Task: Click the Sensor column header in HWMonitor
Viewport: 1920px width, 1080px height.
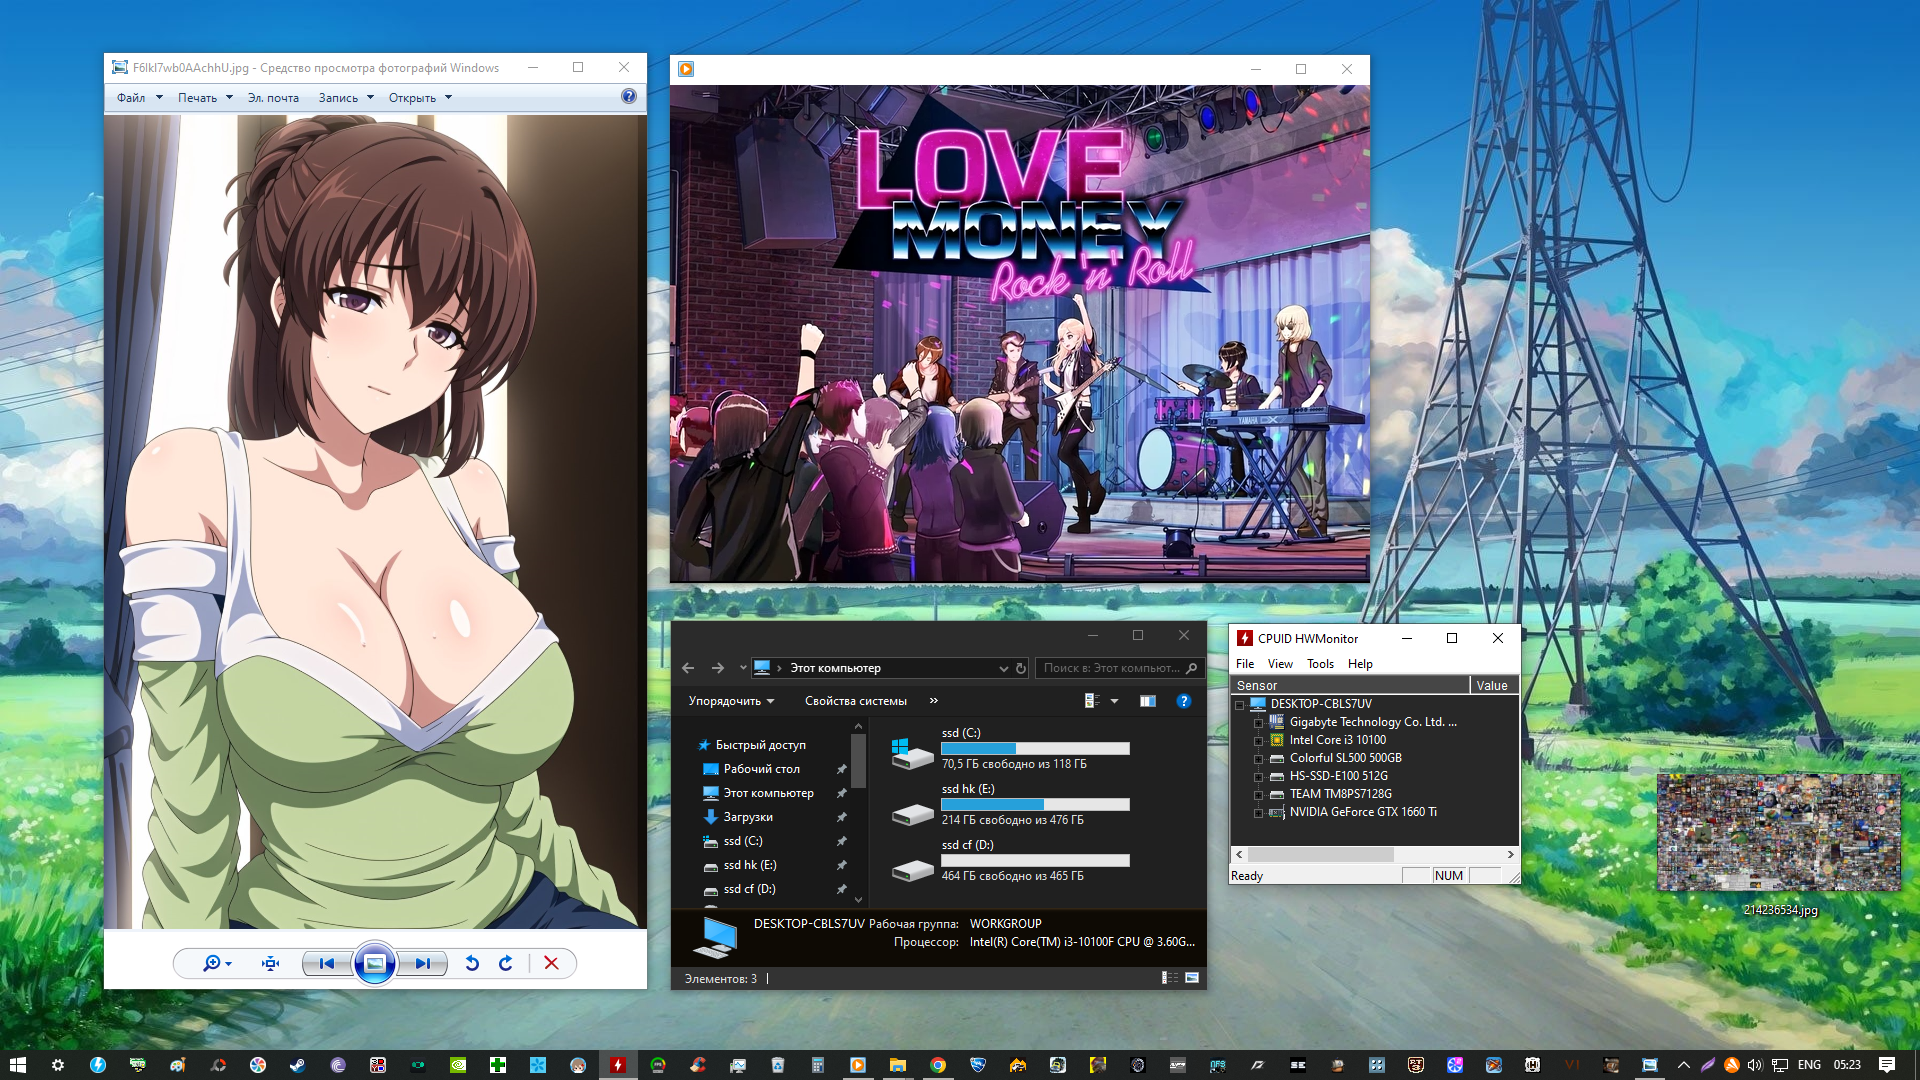Action: pyautogui.click(x=1350, y=685)
